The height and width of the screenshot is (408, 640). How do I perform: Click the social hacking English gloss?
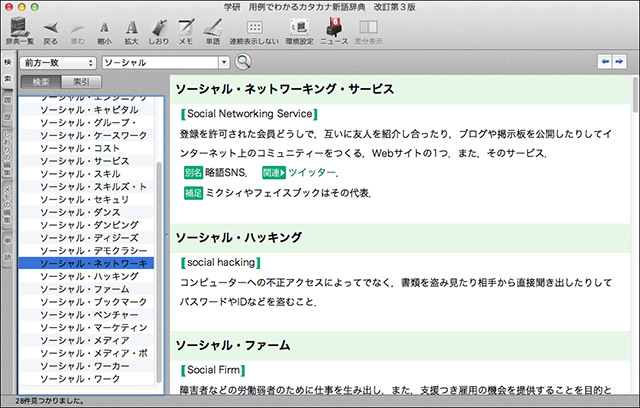point(221,262)
